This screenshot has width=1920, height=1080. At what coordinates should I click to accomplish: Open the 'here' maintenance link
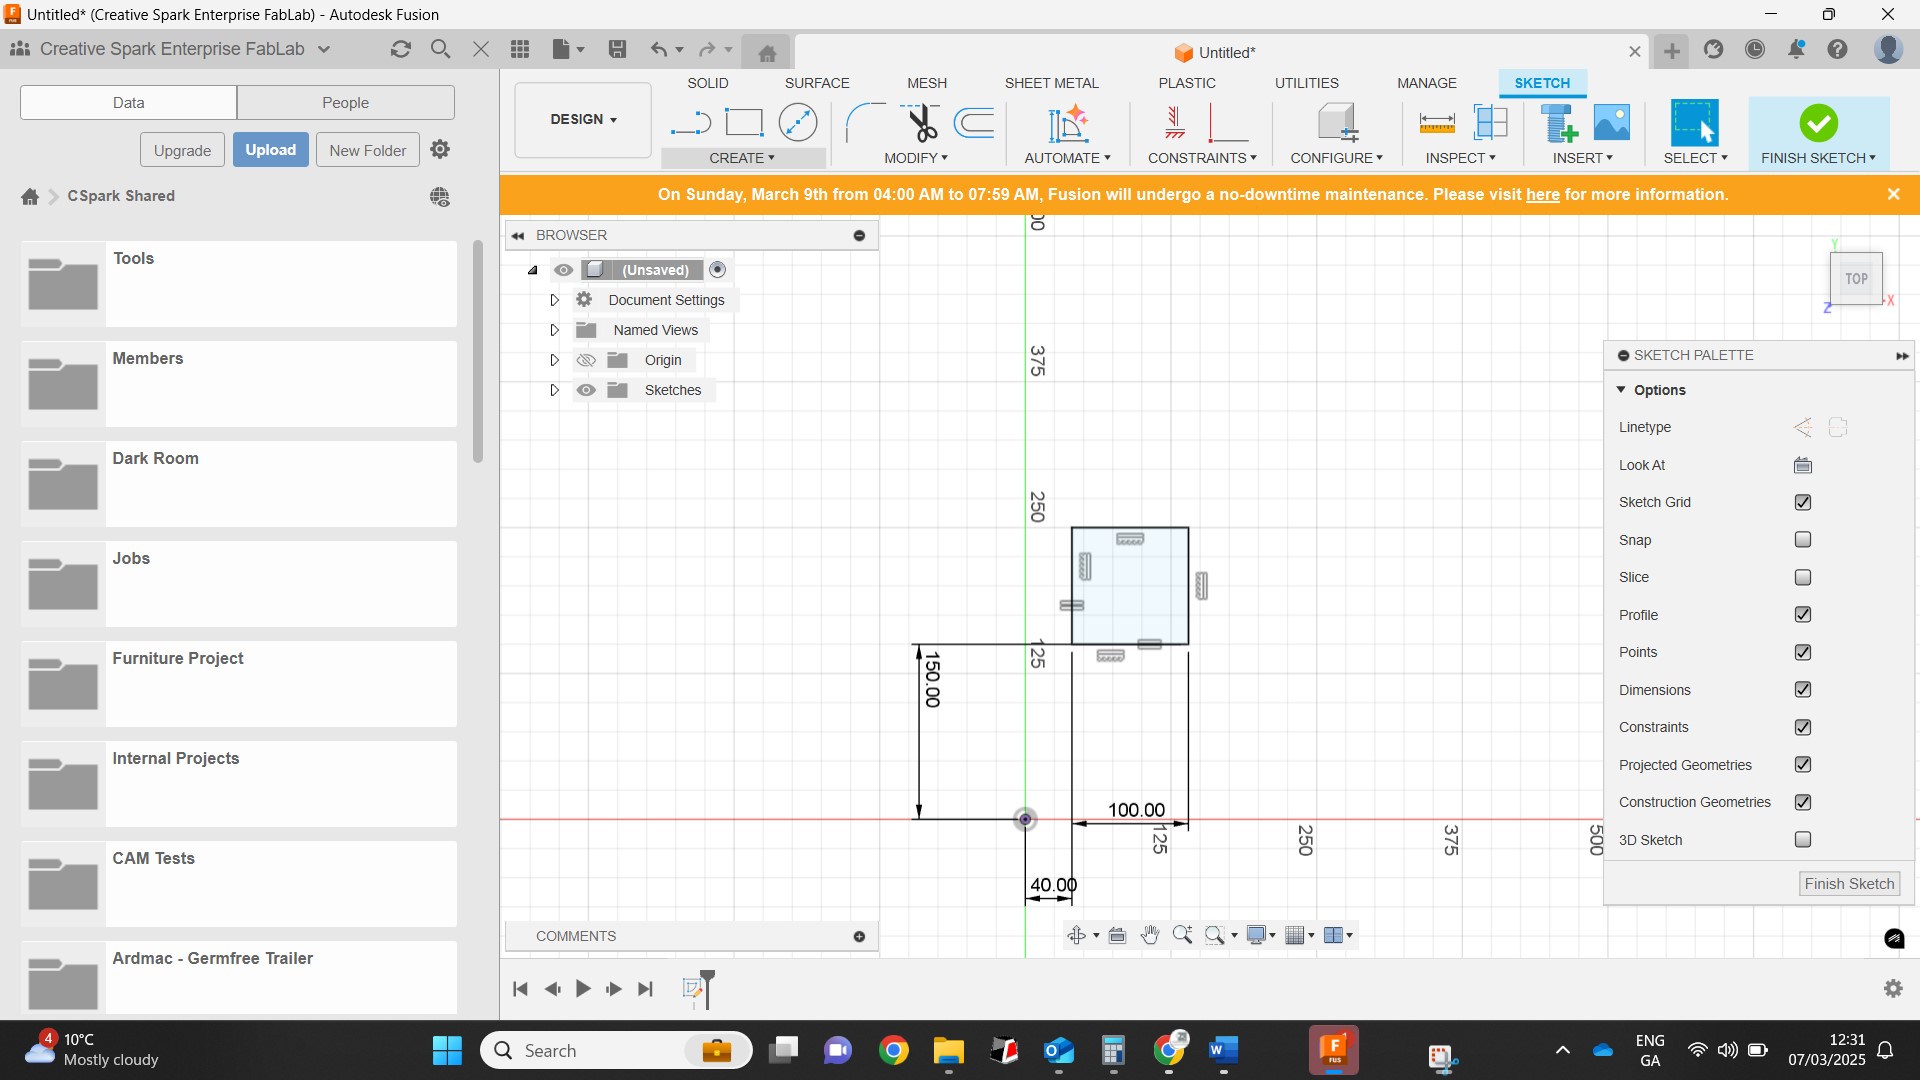tap(1542, 195)
